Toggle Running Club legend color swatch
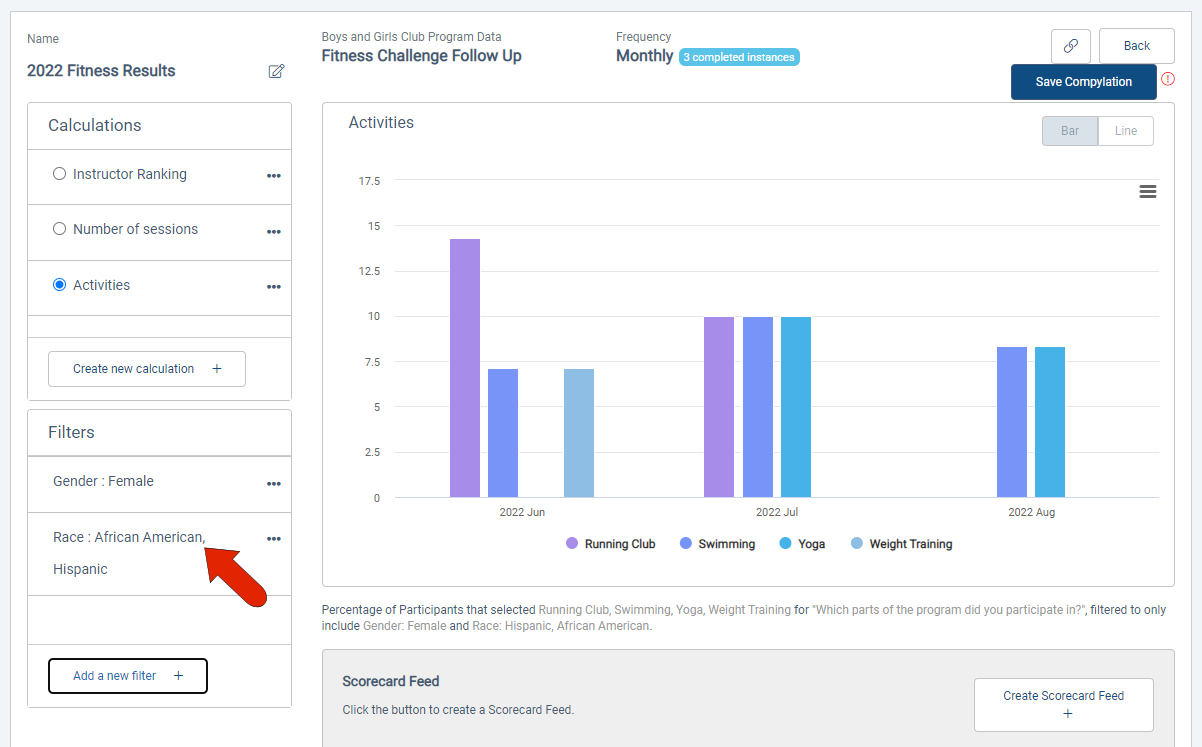Screen dimensions: 1202x747 tap(572, 544)
